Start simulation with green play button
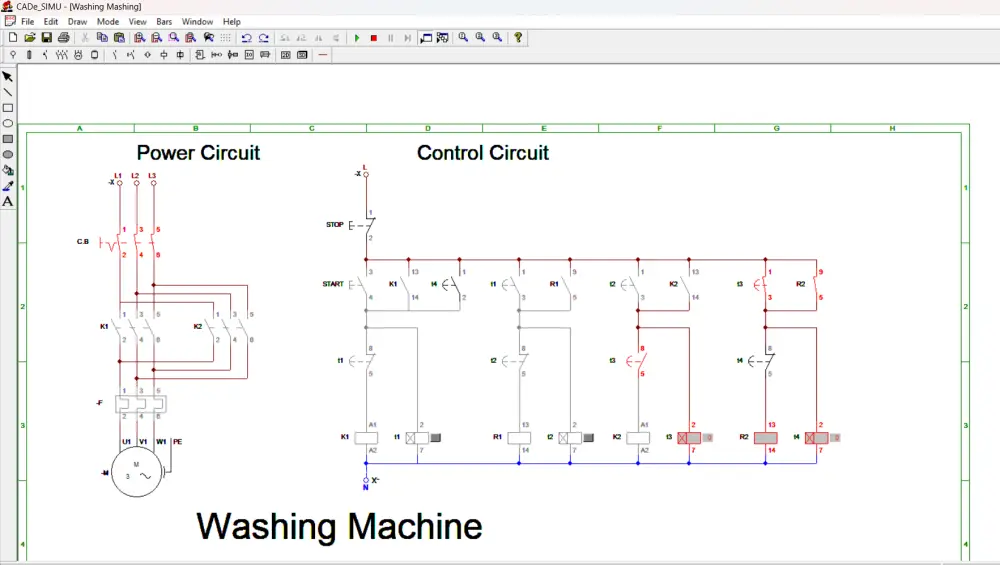The height and width of the screenshot is (565, 1000). click(357, 38)
